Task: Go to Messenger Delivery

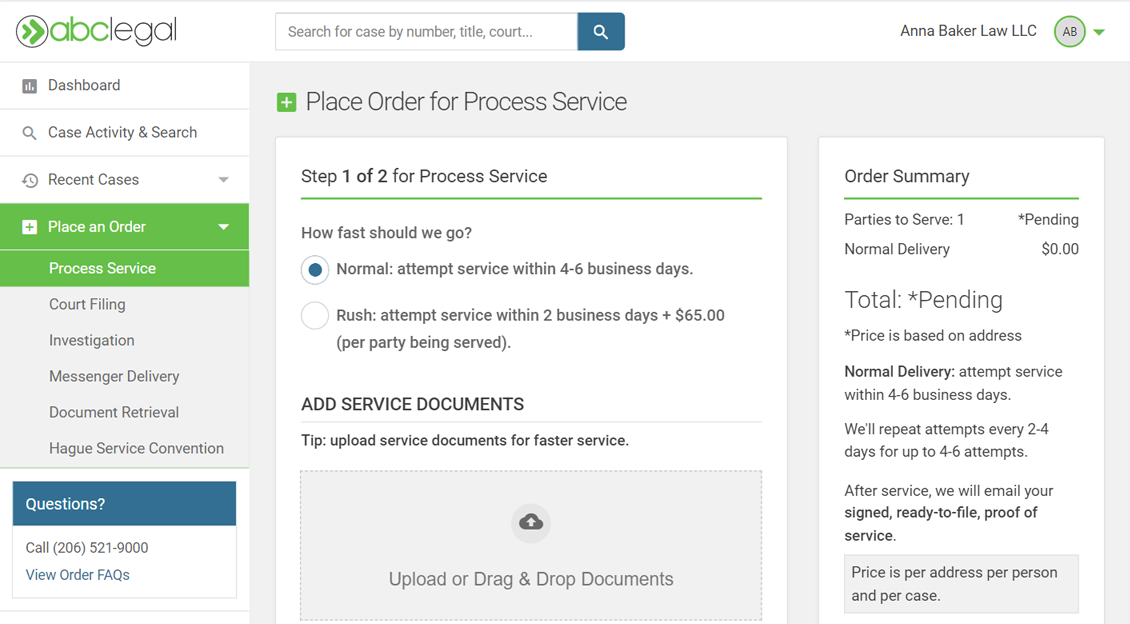Action: tap(114, 376)
